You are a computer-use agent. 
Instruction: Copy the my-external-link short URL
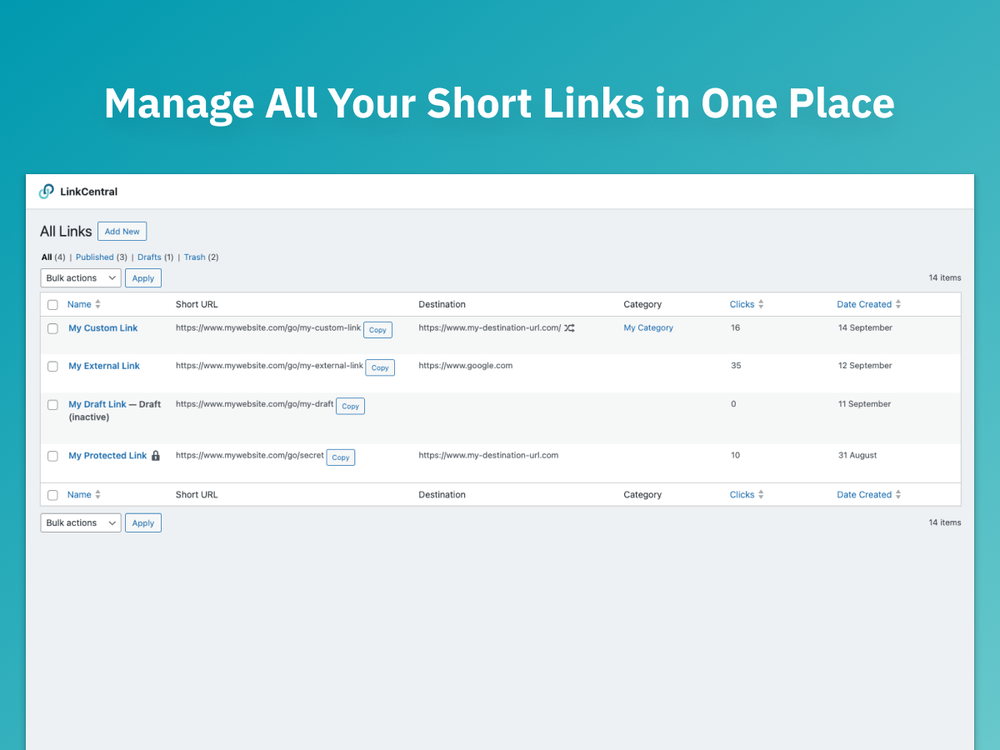click(x=379, y=367)
